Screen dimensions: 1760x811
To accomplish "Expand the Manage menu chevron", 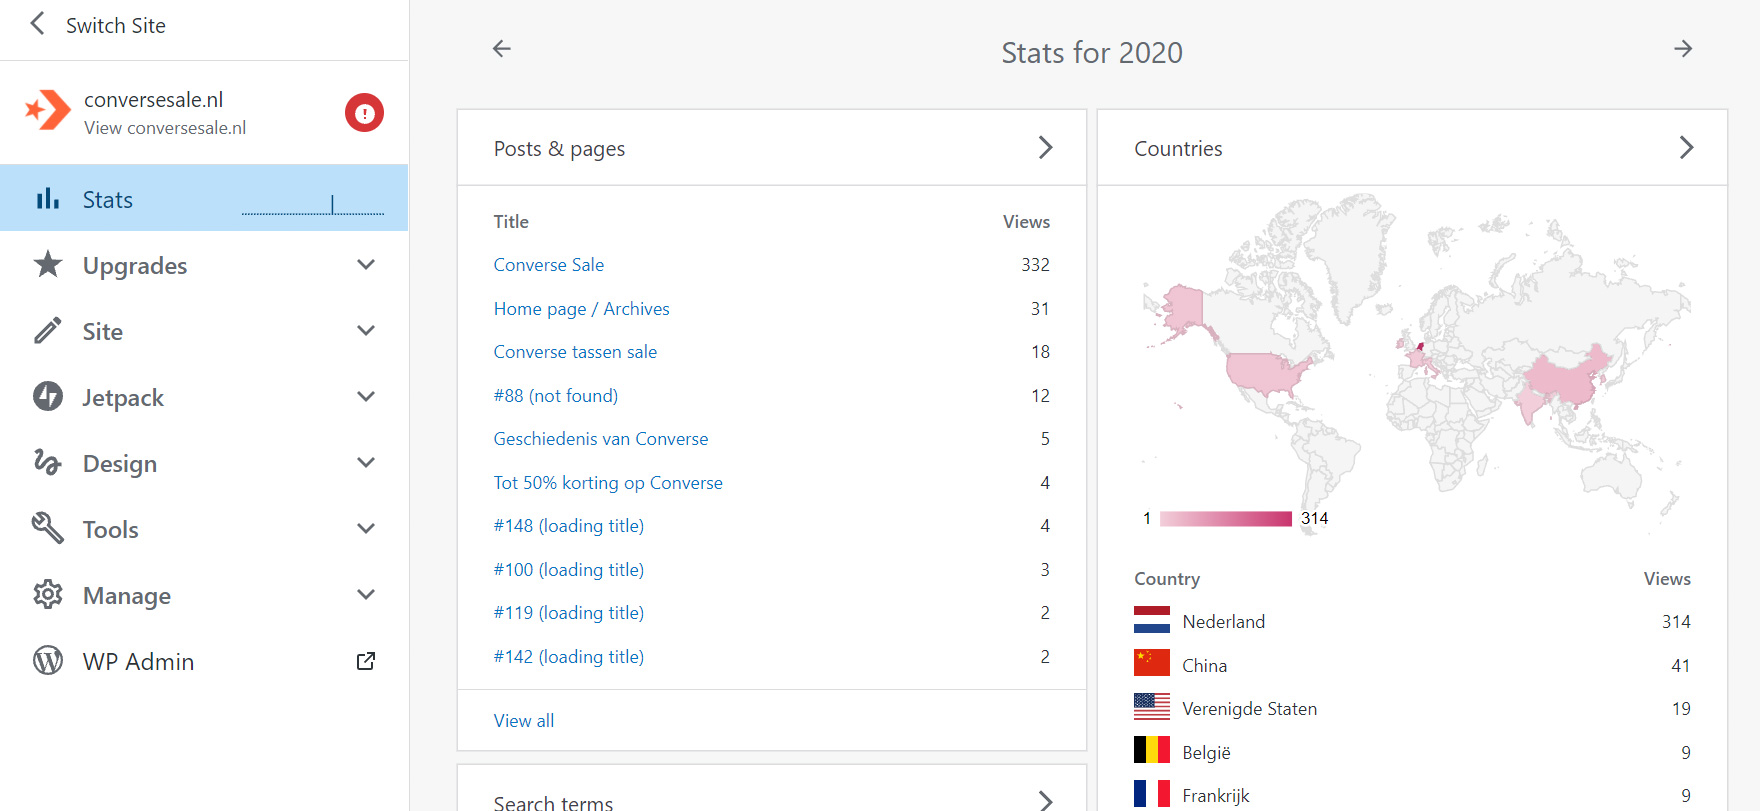I will pos(366,594).
